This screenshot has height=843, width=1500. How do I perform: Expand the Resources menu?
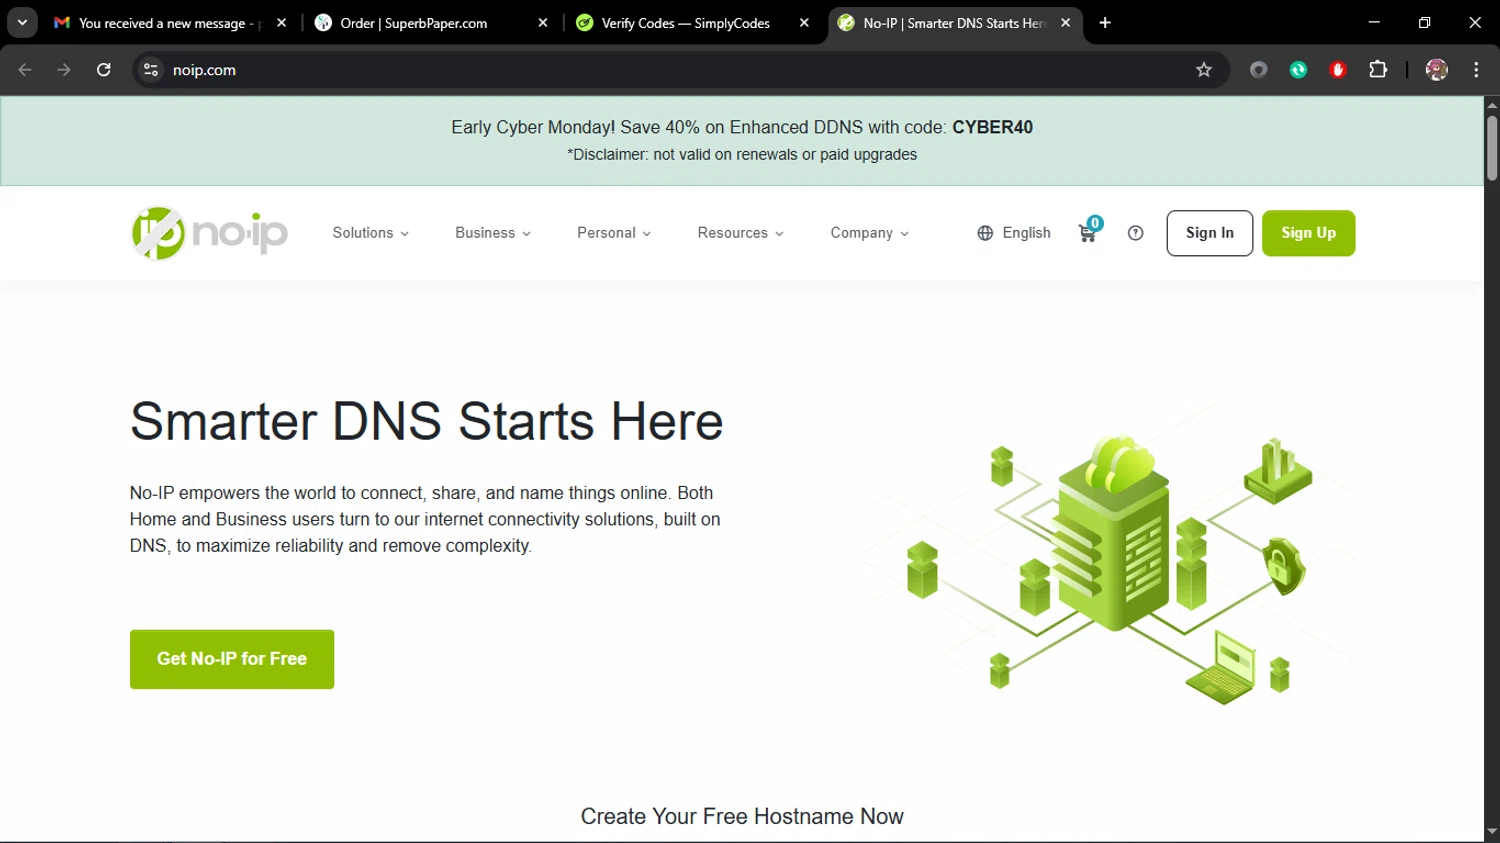point(741,233)
